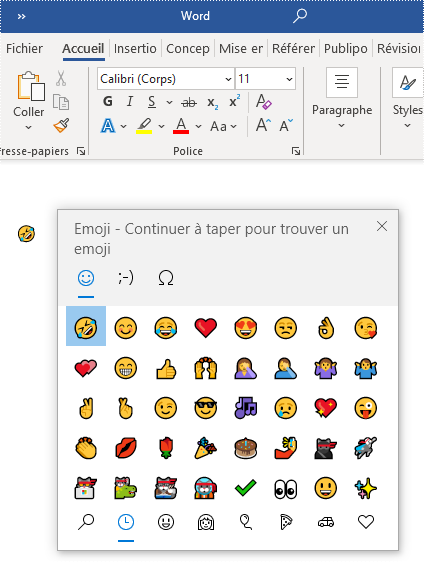Insert the thumbs up emoji
Image resolution: width=424 pixels, height=562 pixels.
166,368
